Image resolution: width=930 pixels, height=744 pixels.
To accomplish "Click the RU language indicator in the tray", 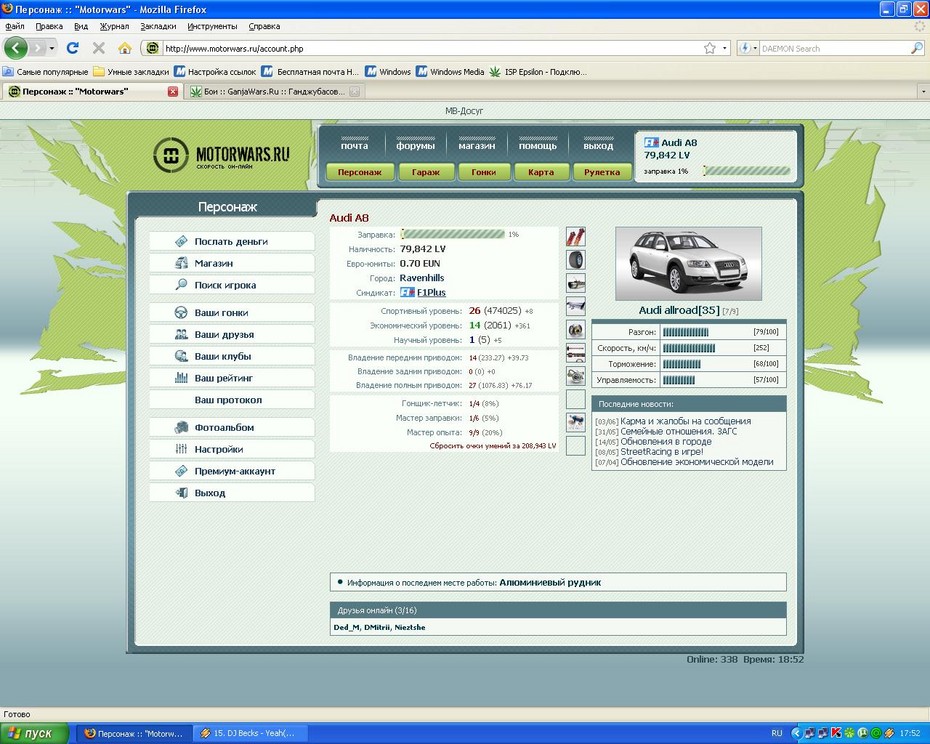I will (777, 733).
